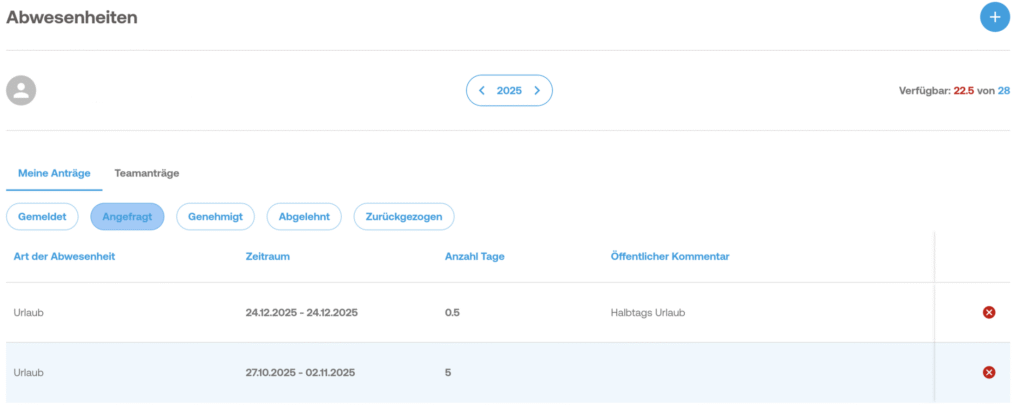Delete the 27.10.2025 vacation request

(989, 373)
